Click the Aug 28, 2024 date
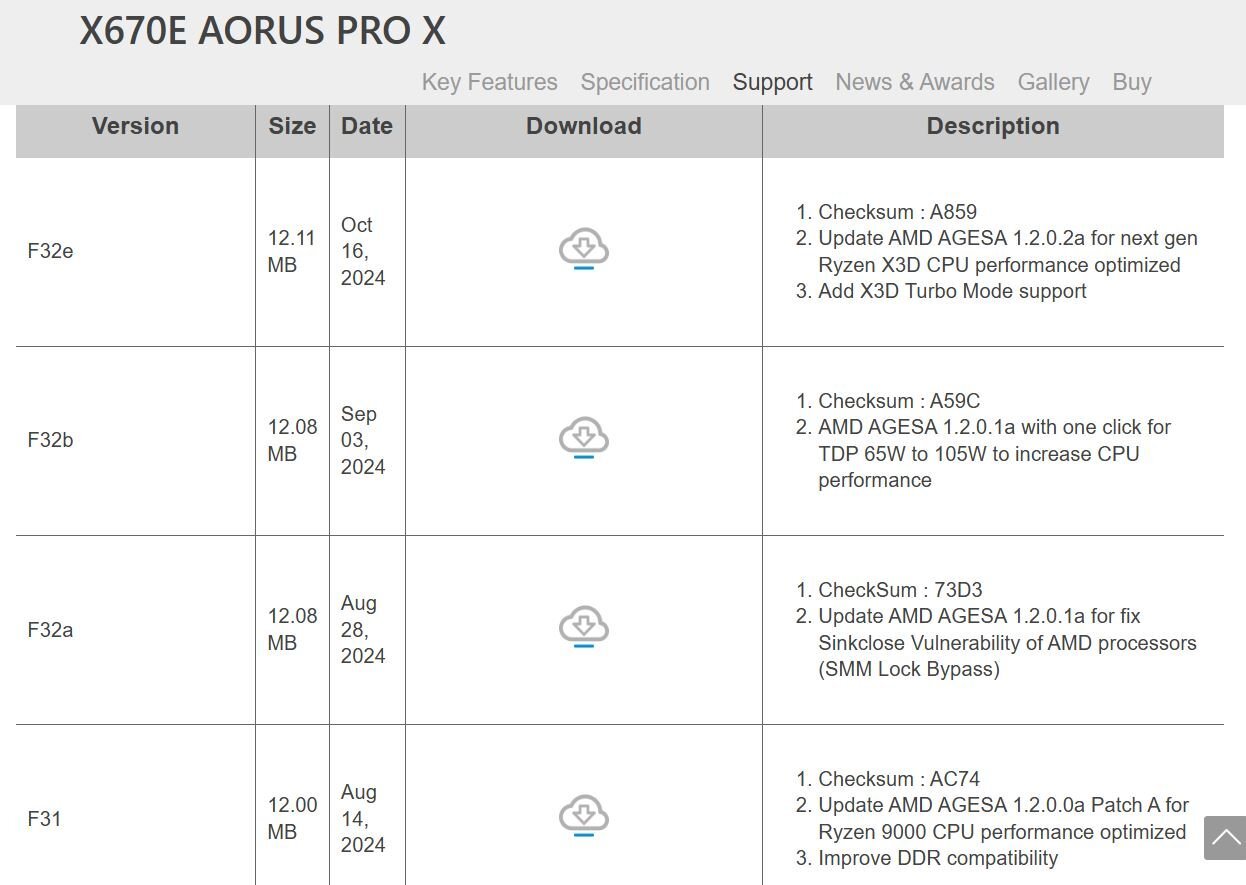Image resolution: width=1246 pixels, height=885 pixels. coord(363,629)
